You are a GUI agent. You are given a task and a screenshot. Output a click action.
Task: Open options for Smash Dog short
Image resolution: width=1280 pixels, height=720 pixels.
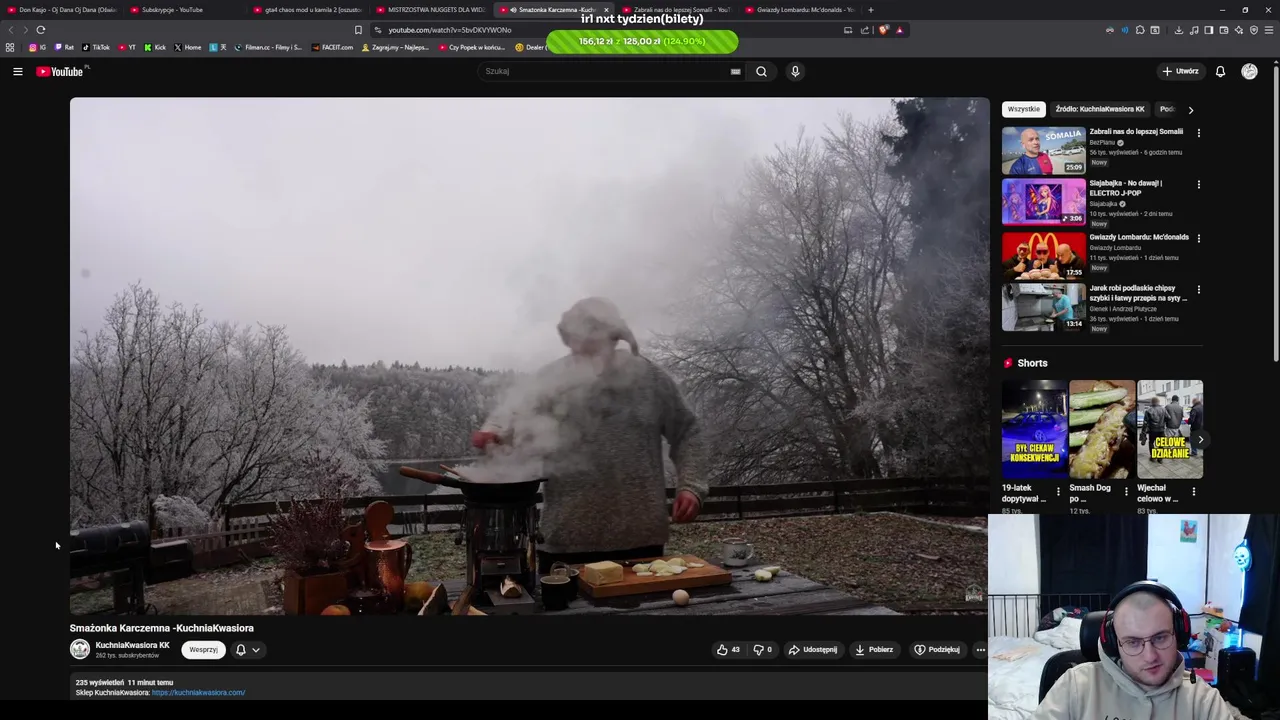1126,491
